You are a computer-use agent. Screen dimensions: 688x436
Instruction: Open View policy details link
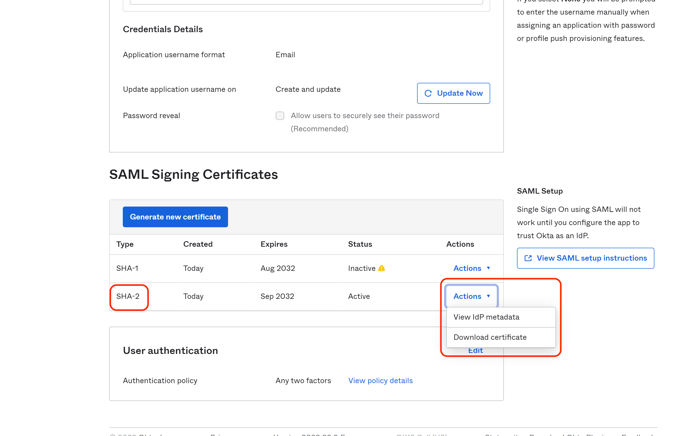point(380,381)
